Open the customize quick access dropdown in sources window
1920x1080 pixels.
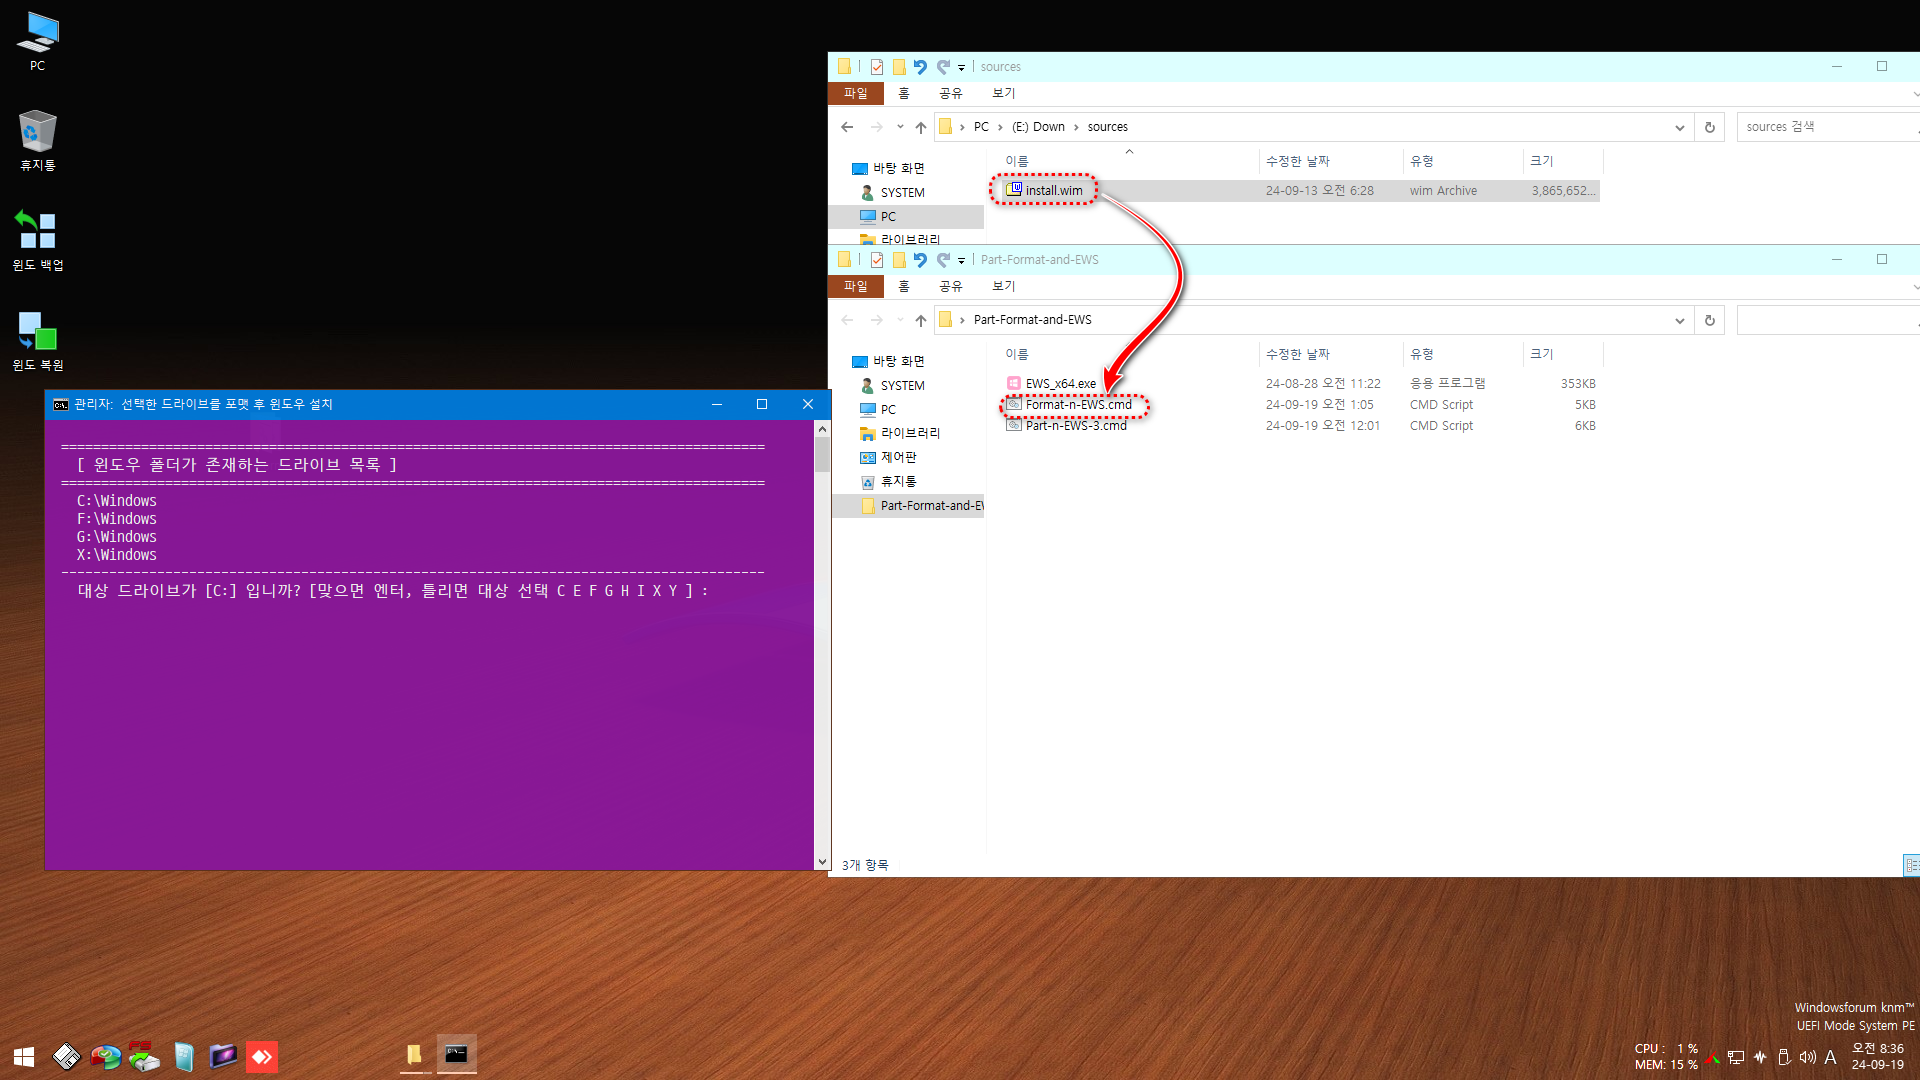point(962,68)
